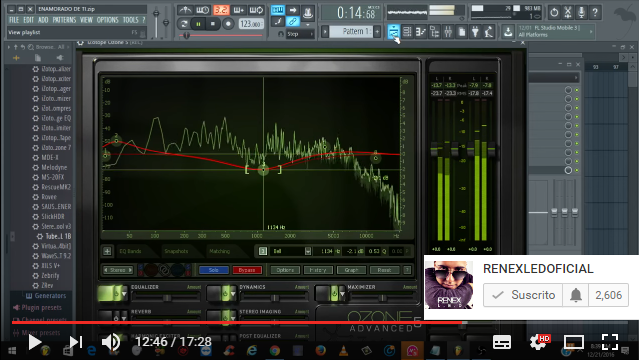Switch to Ozone Matching tab
Screen dimensions: 639x360
tap(219, 251)
